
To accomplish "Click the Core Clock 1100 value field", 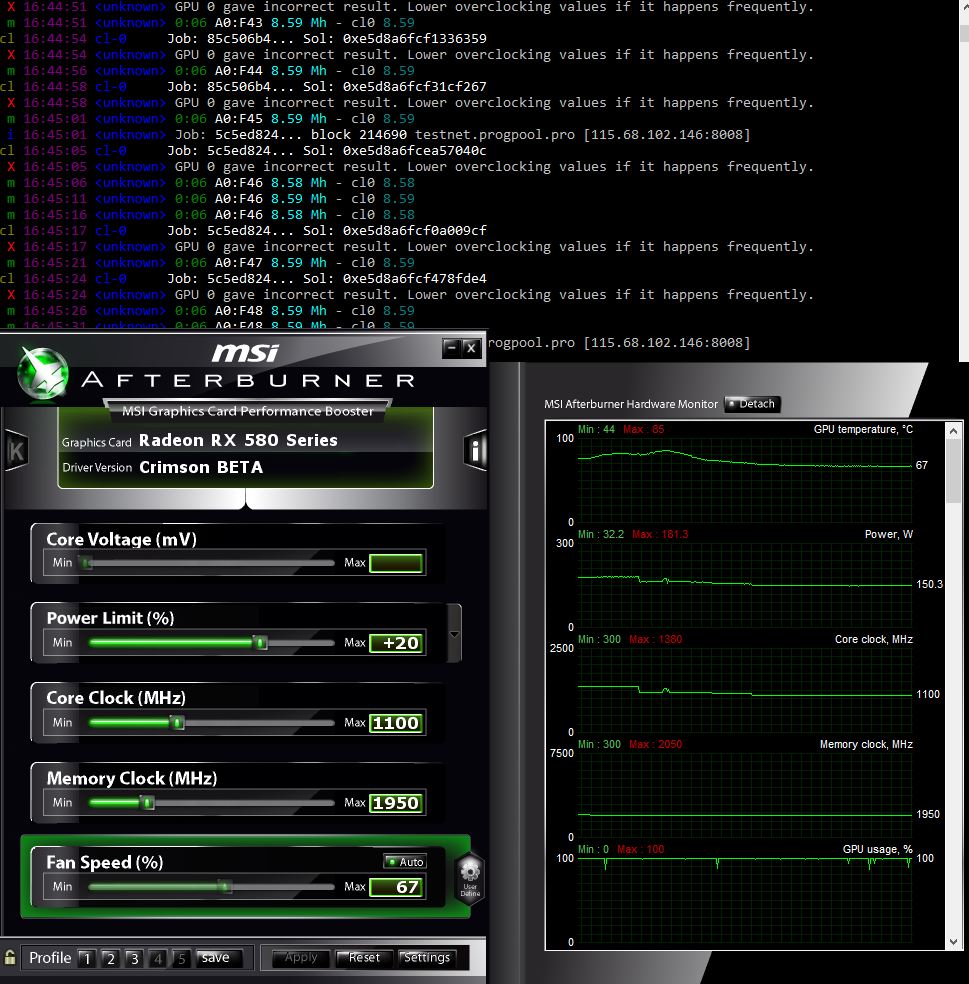I will point(395,723).
